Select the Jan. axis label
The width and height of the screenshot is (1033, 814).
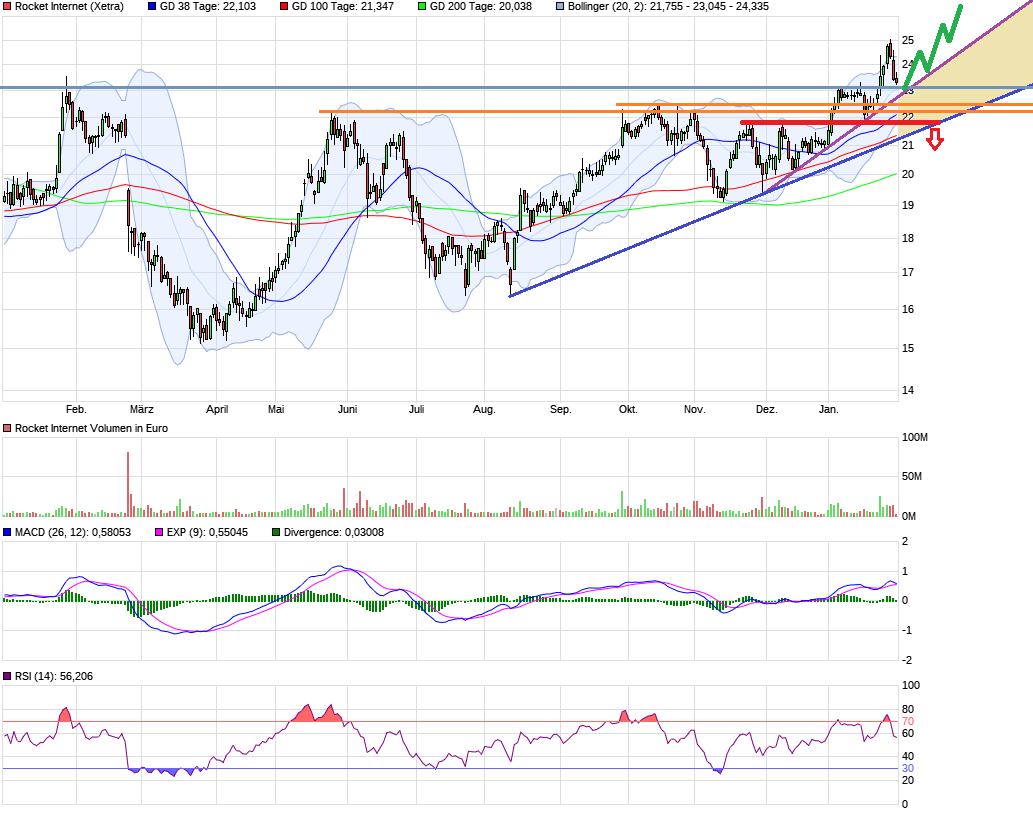coord(828,409)
